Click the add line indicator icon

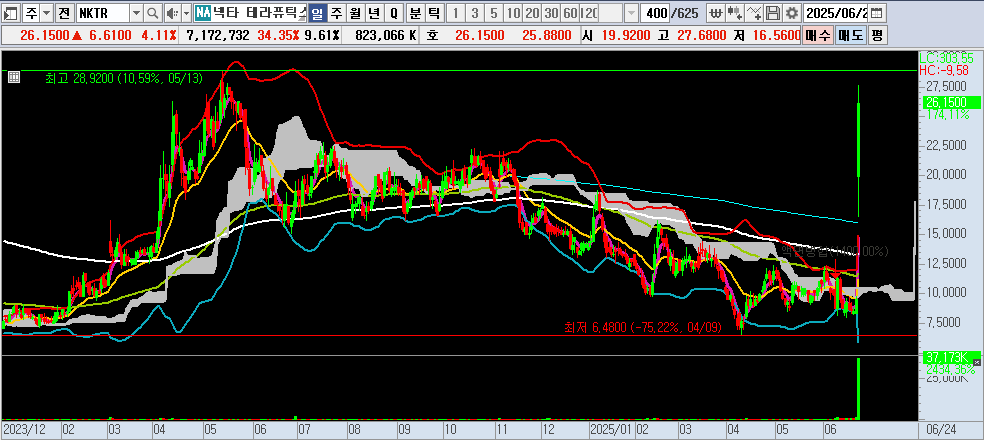(756, 13)
